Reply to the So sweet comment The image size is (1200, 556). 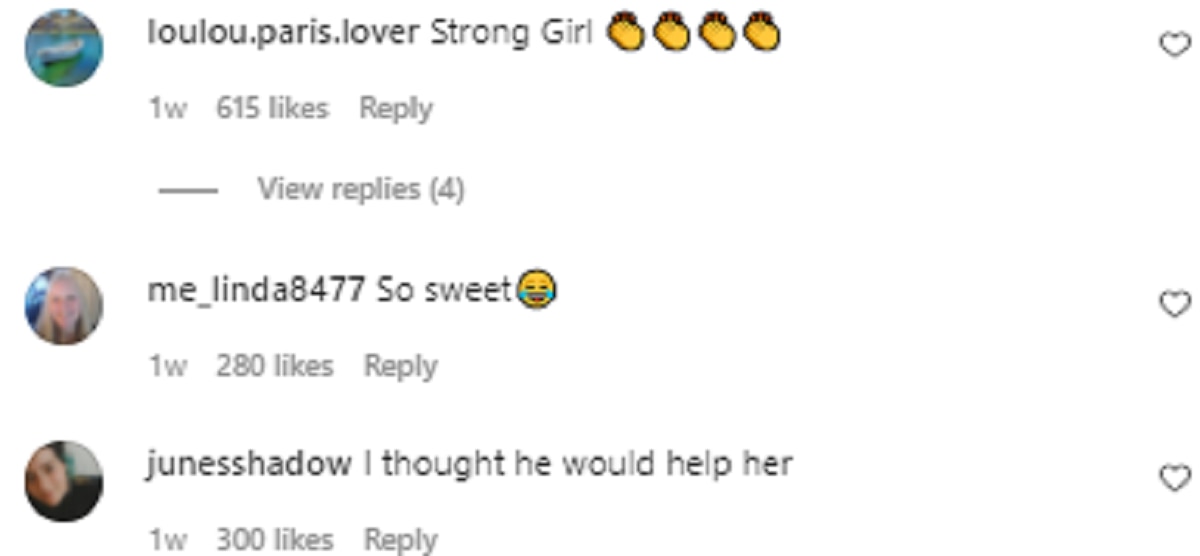(x=400, y=367)
